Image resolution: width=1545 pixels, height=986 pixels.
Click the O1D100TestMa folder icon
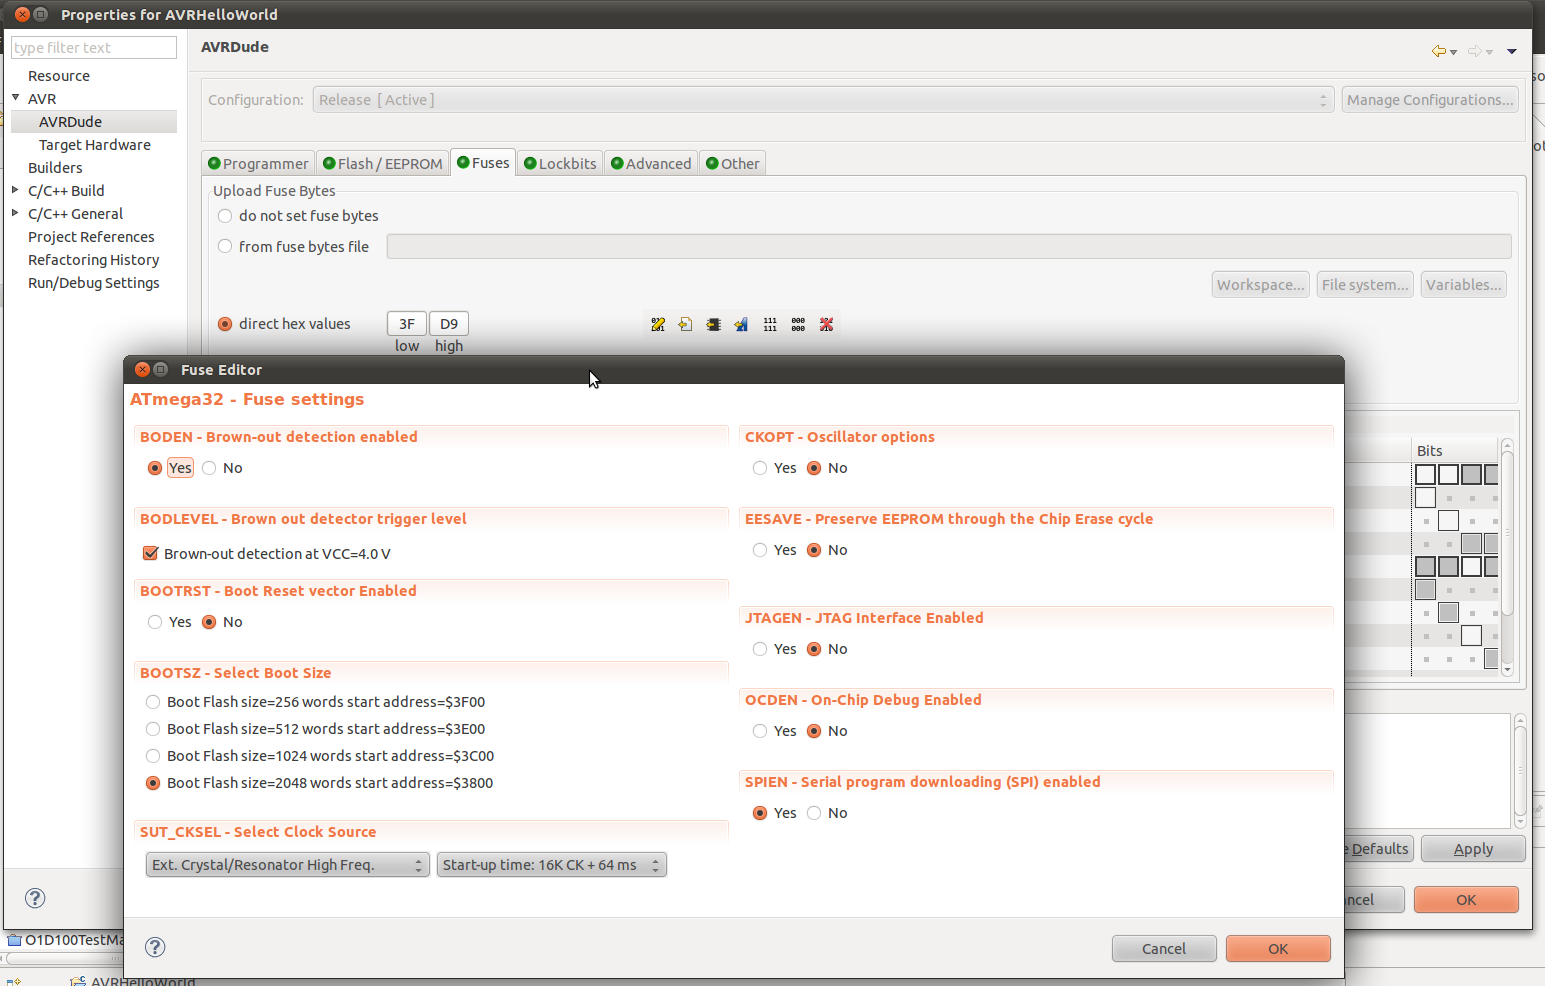(14, 940)
